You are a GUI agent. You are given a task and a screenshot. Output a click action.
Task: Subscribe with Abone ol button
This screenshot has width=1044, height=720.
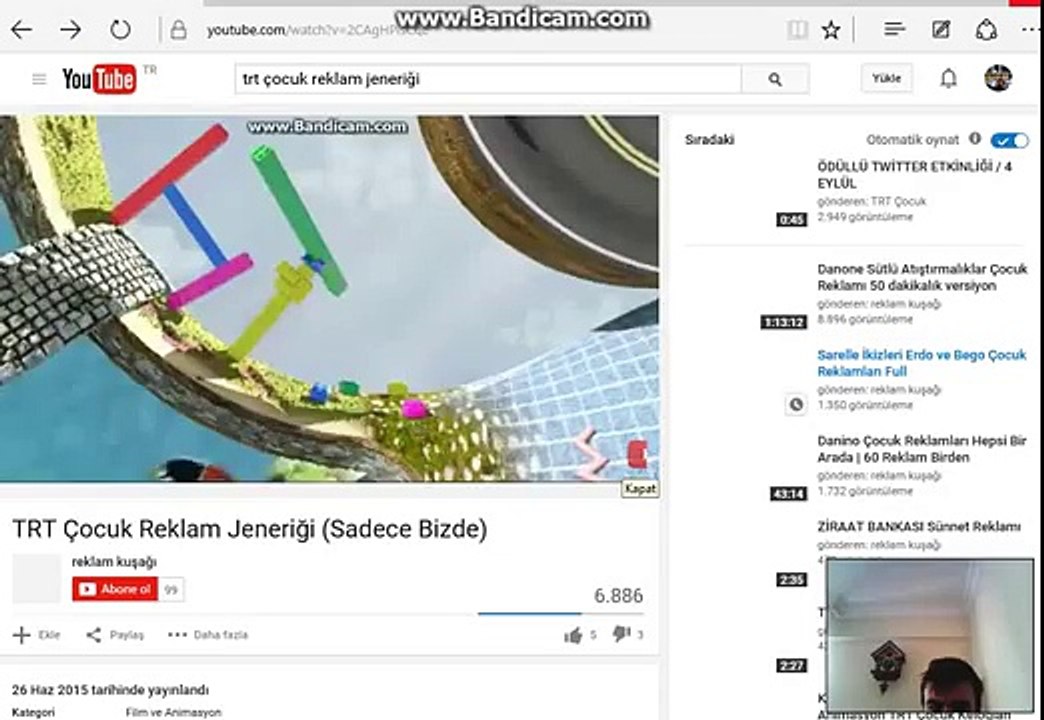[x=115, y=589]
